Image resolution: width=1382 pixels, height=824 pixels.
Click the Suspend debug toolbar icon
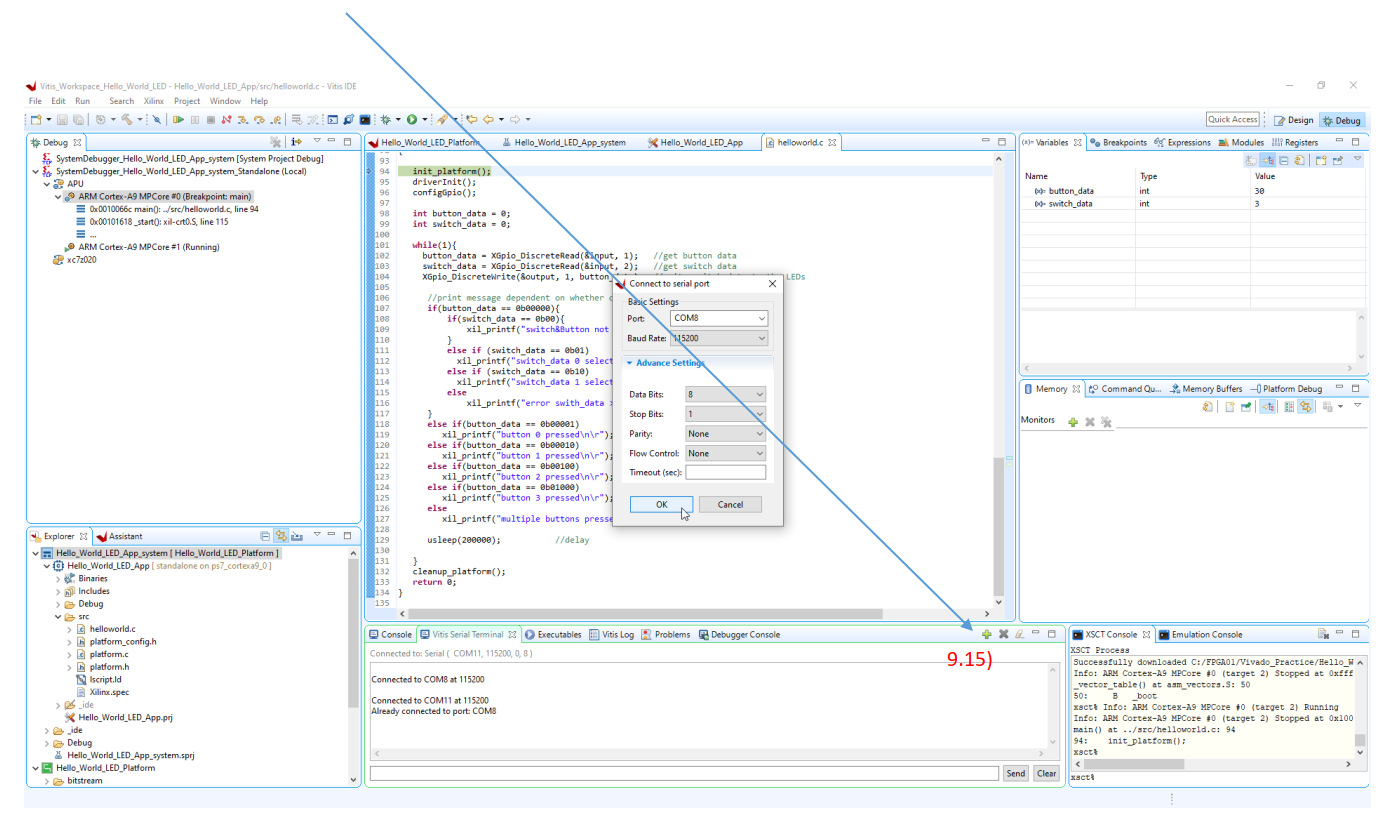(195, 119)
